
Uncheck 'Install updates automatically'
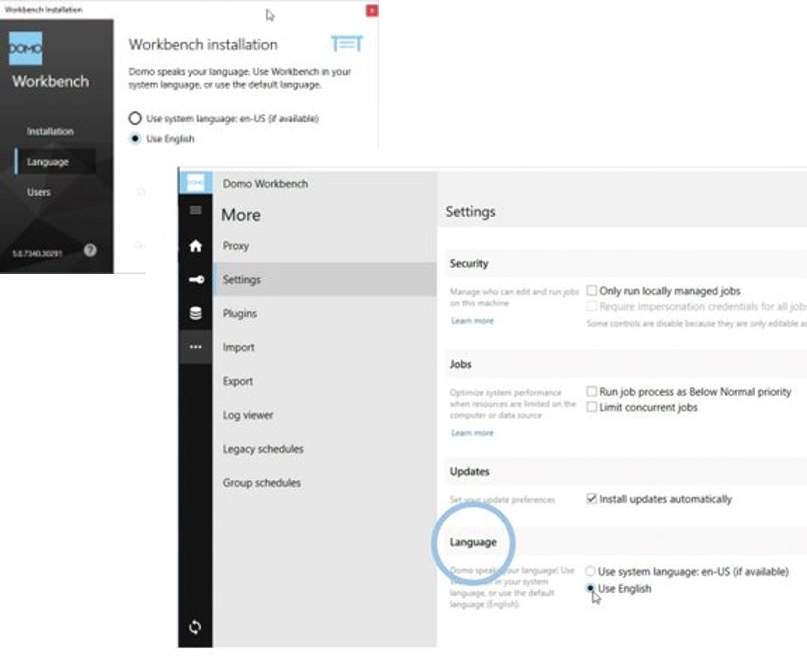click(592, 498)
